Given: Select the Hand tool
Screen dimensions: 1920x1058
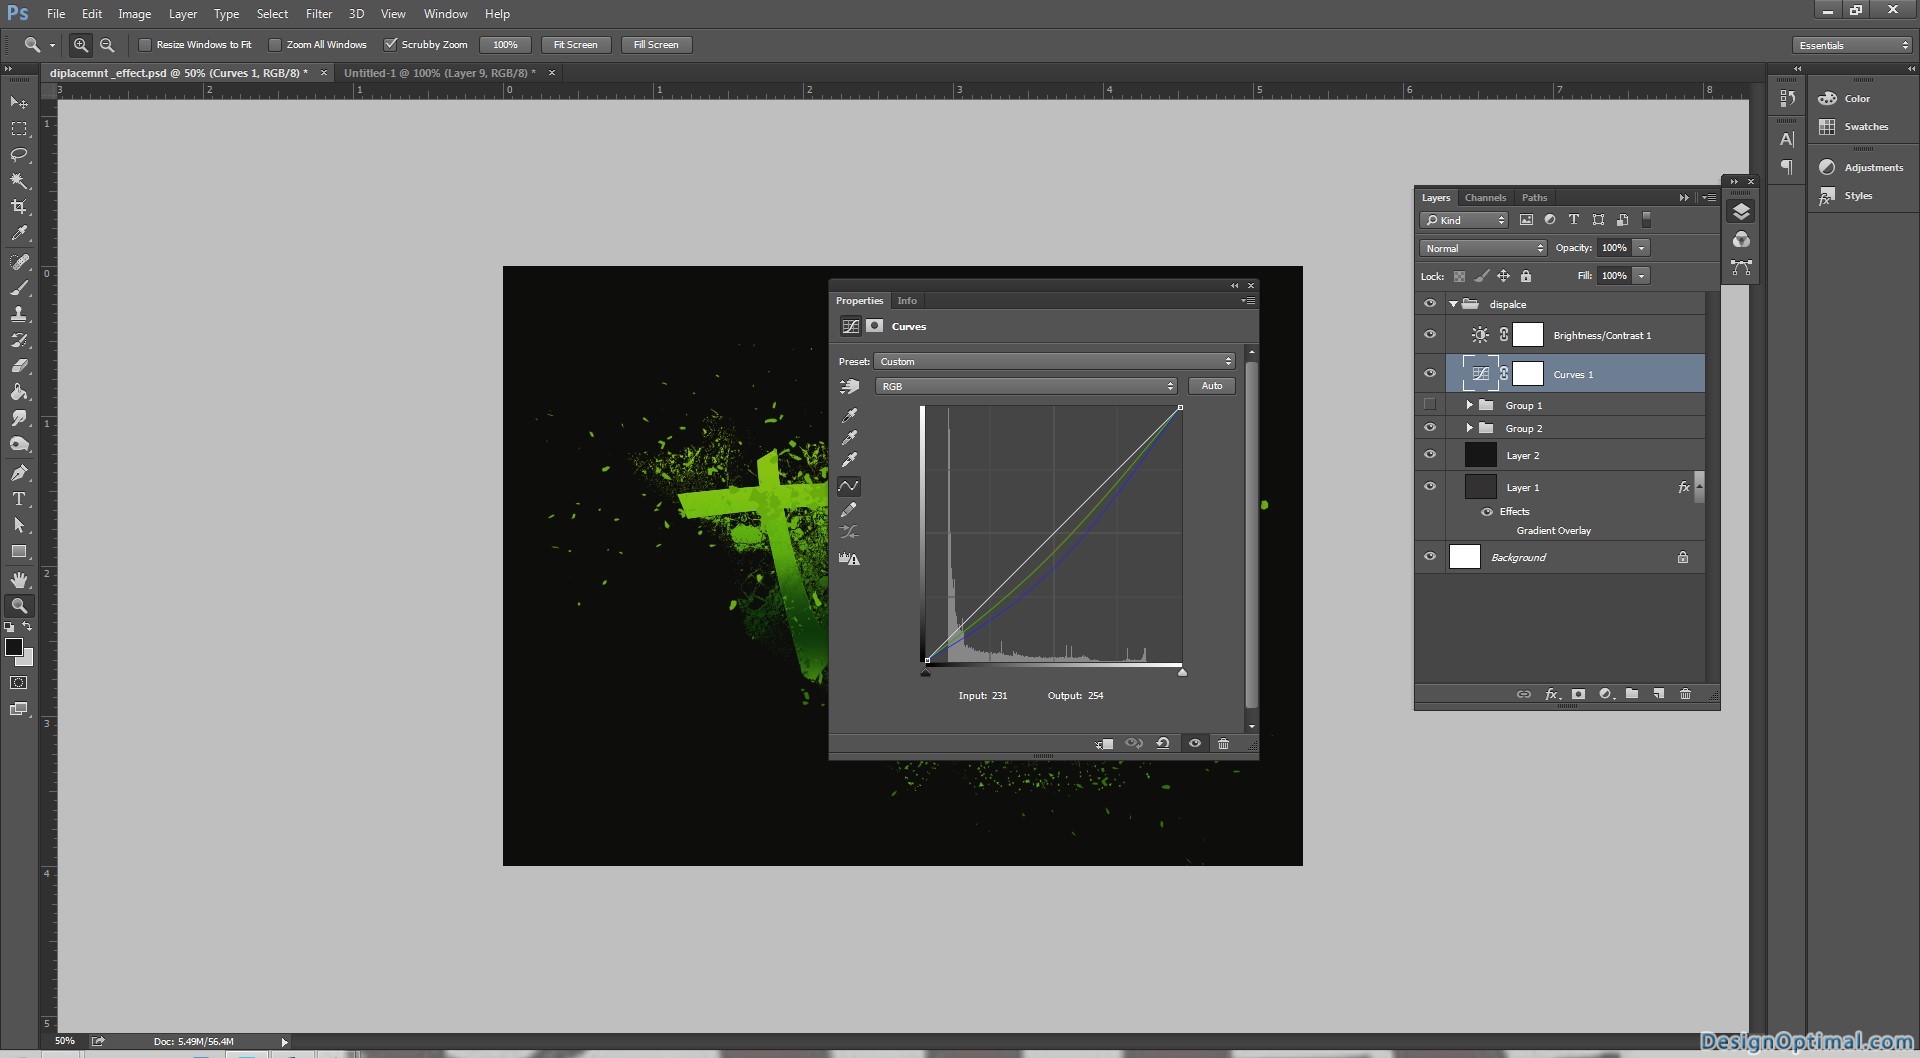Looking at the screenshot, I should (x=19, y=580).
